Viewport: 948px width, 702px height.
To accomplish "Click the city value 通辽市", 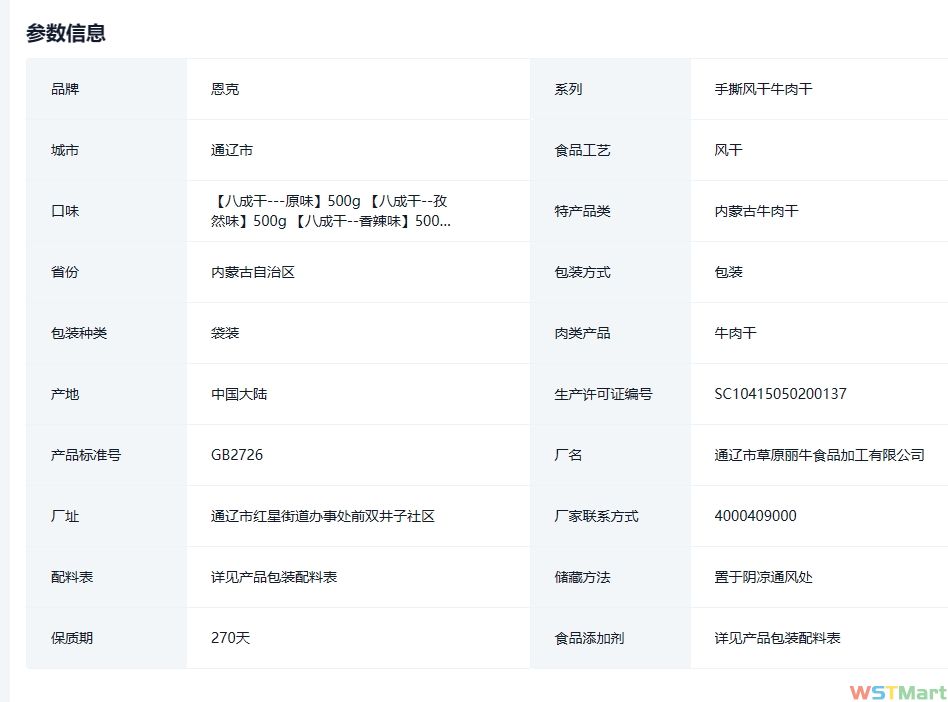I will 232,150.
